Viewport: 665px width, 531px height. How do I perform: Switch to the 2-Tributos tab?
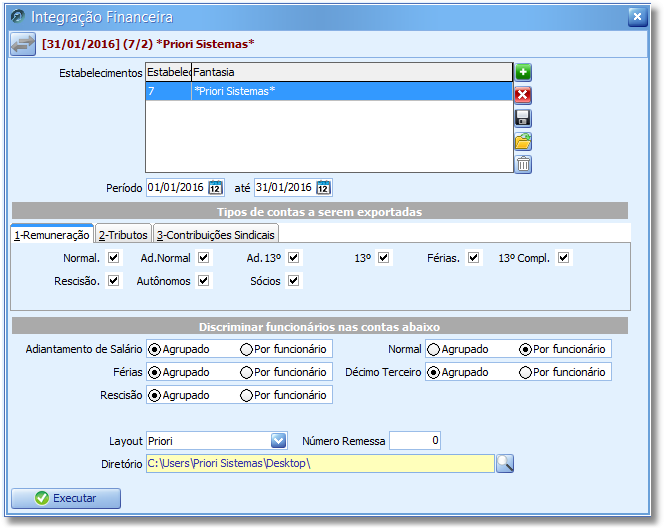pyautogui.click(x=123, y=235)
